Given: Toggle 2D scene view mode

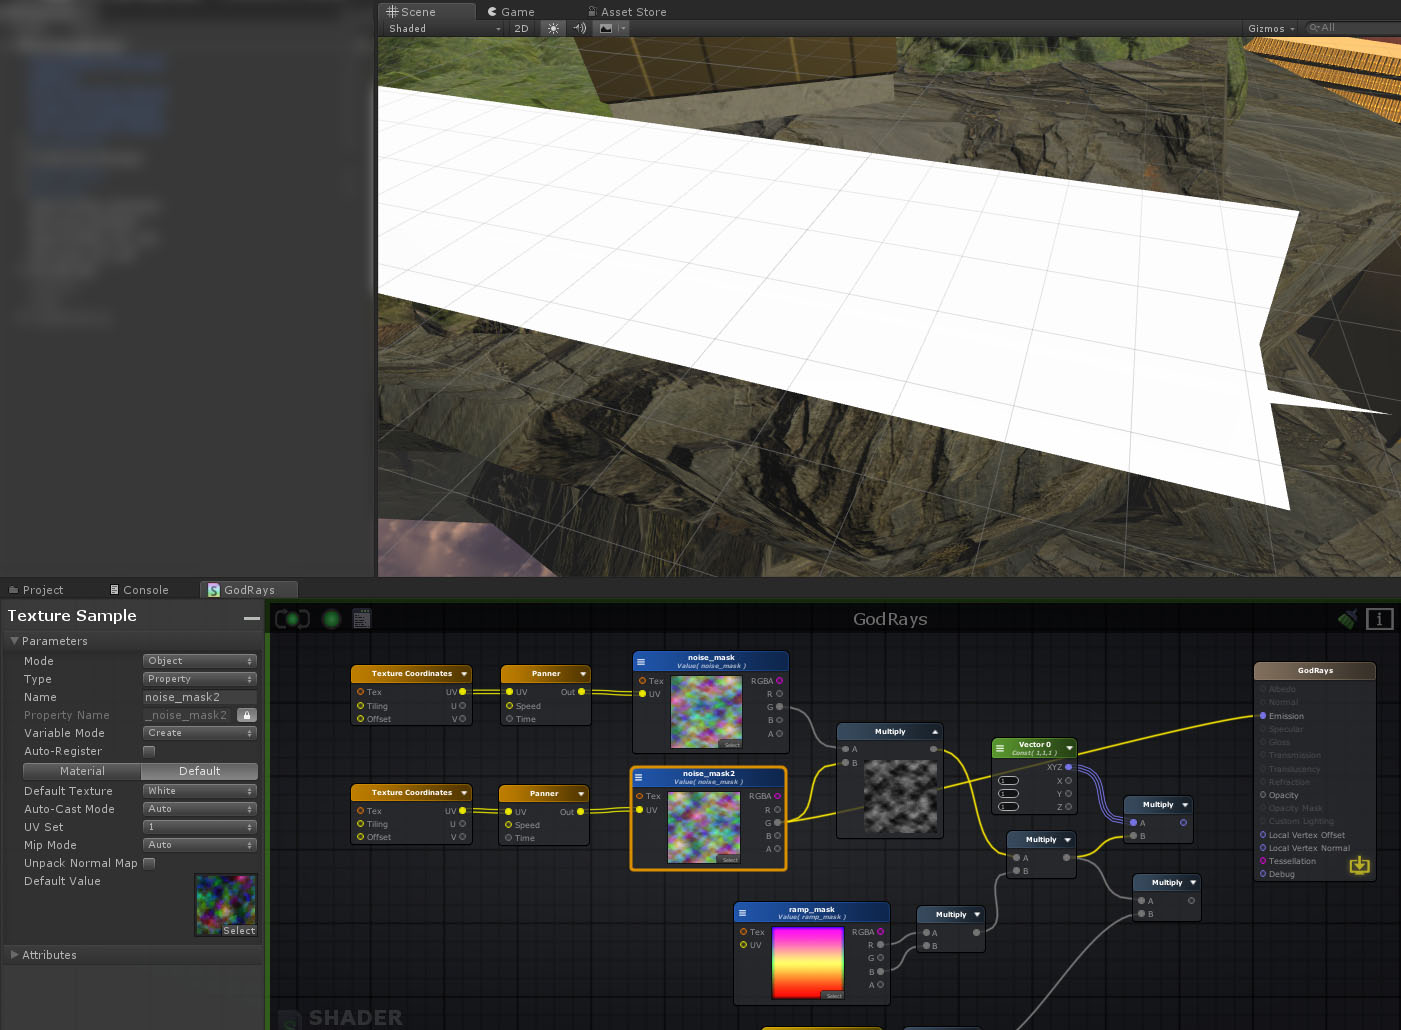Looking at the screenshot, I should pyautogui.click(x=522, y=28).
